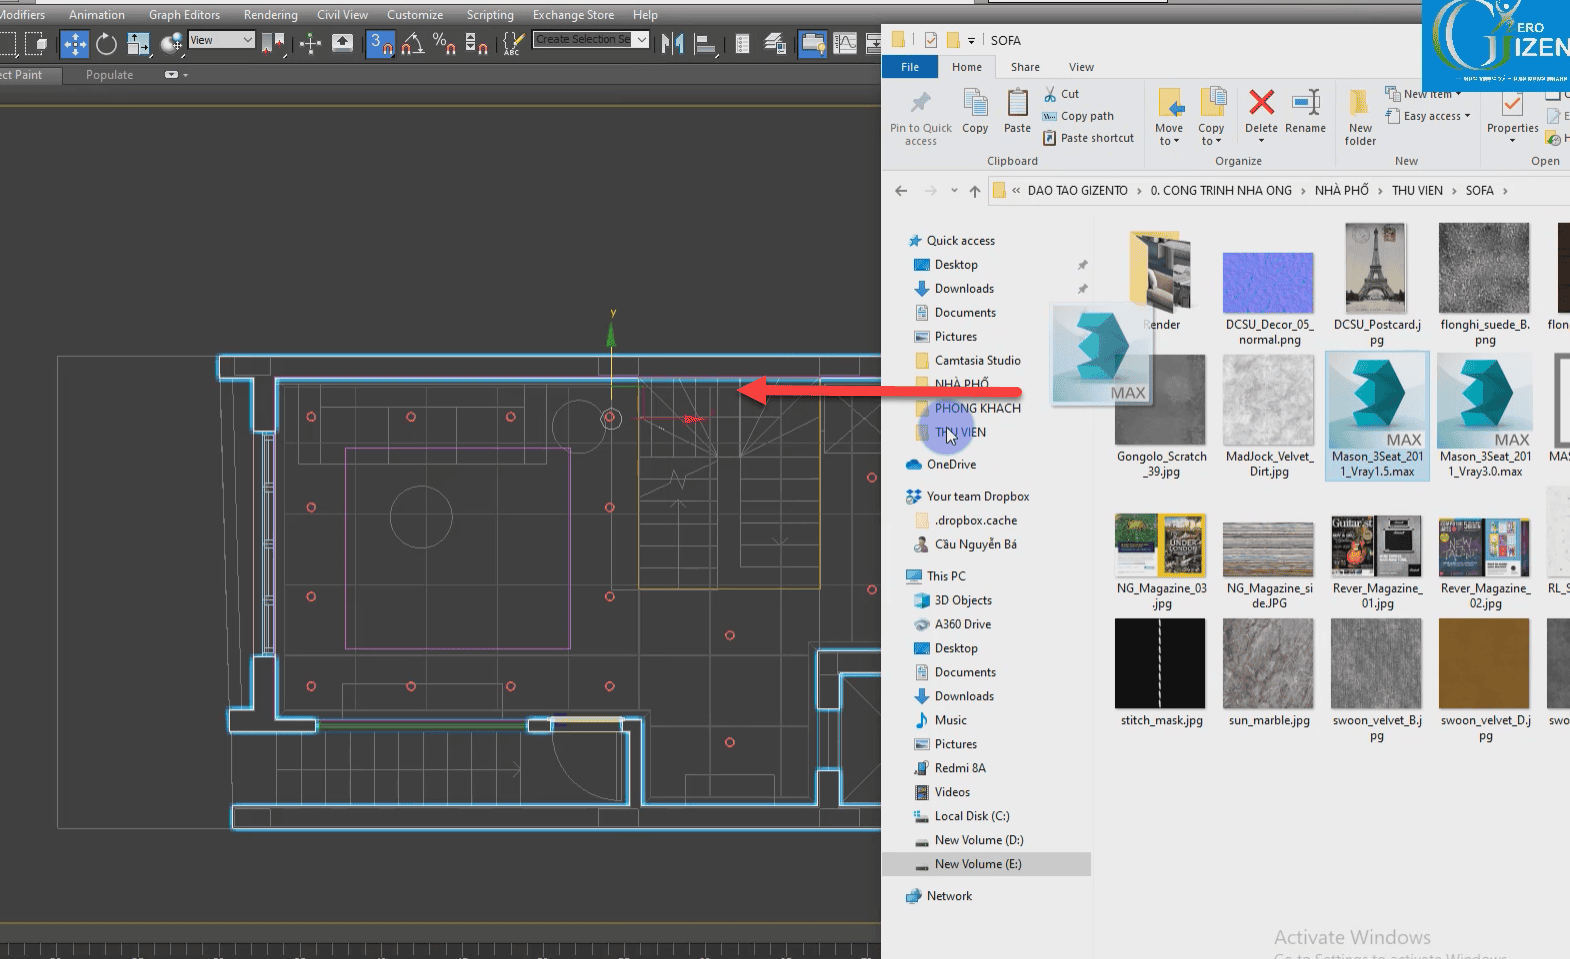Click the Select and Place tool icon
Screen dimensions: 1570x959
[172, 43]
